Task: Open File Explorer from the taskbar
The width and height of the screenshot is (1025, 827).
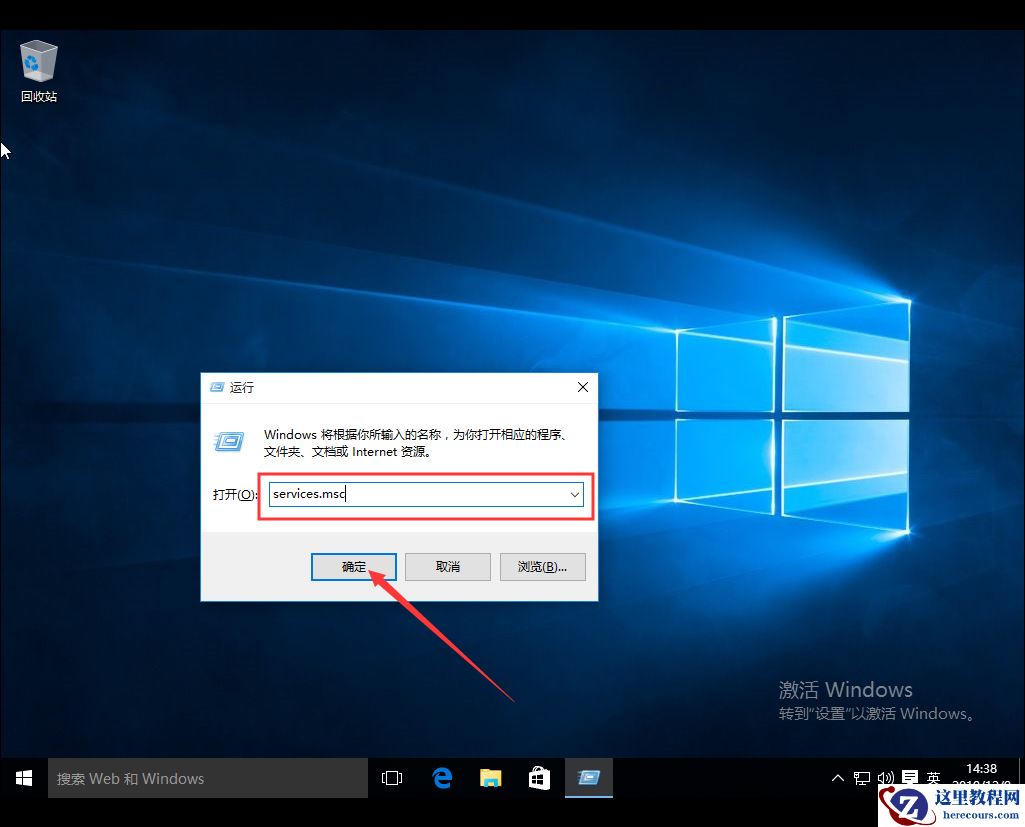Action: pos(490,777)
